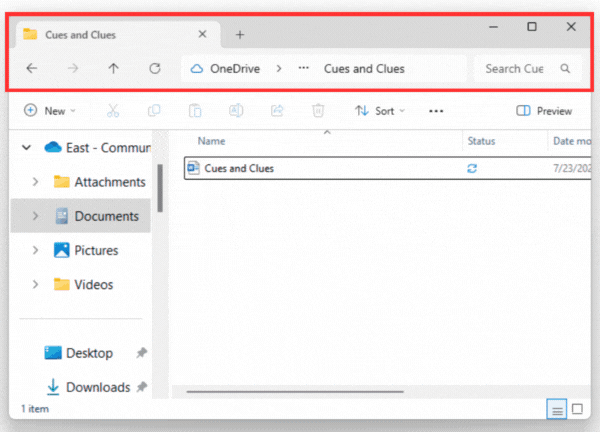Add a new tab

click(x=240, y=34)
